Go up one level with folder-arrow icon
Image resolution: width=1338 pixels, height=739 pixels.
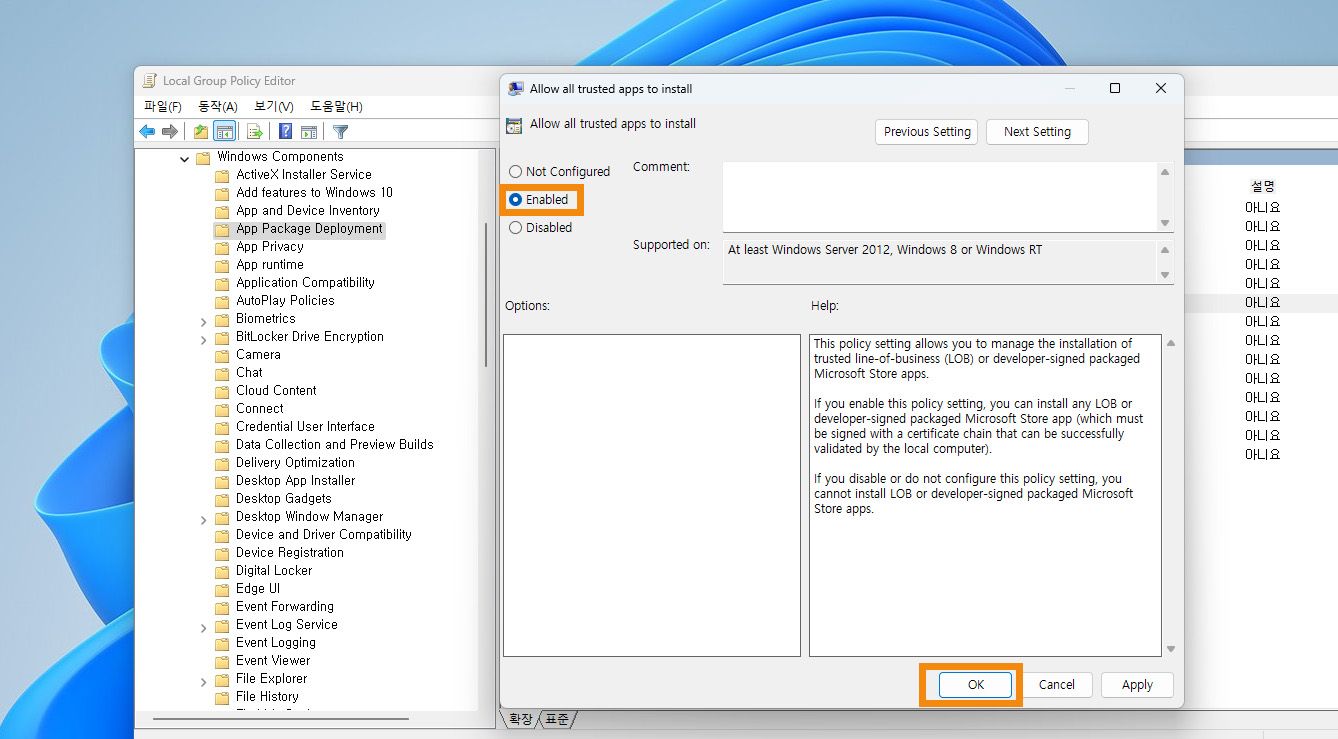click(x=201, y=131)
